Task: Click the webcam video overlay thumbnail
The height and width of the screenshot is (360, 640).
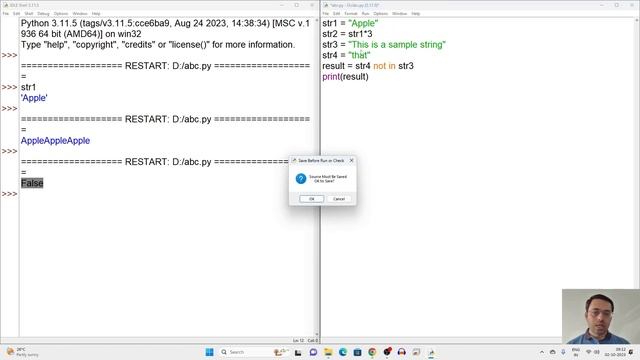Action: [x=601, y=316]
